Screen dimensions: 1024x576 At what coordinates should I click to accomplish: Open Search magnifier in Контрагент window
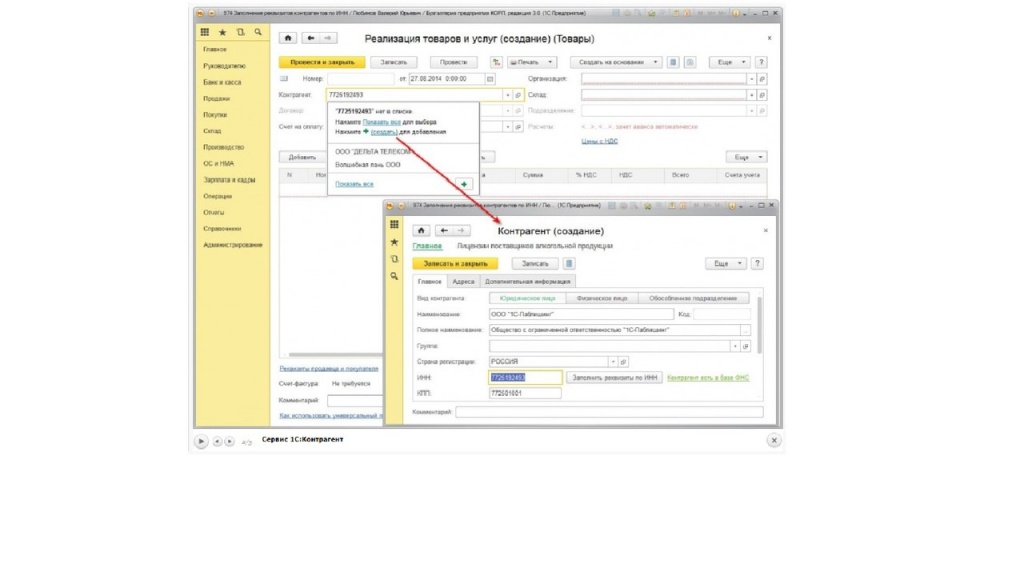pyautogui.click(x=394, y=276)
